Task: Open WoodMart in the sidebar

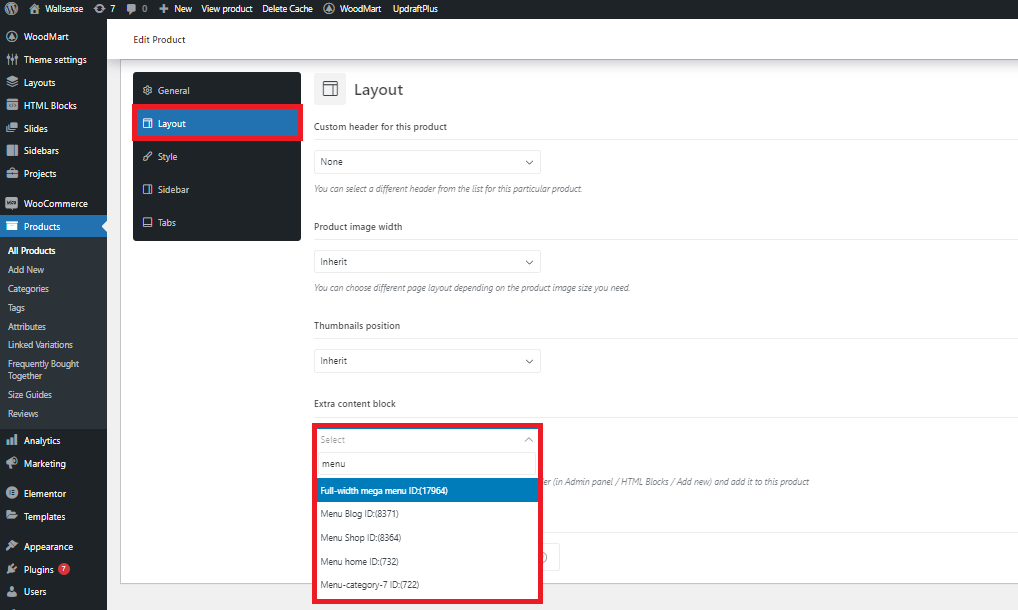Action: (x=53, y=36)
